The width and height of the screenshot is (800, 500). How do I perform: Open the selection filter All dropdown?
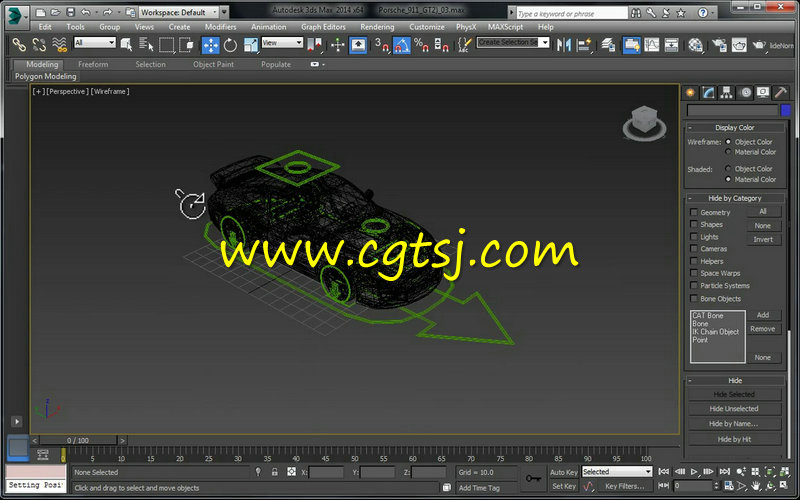click(x=95, y=43)
